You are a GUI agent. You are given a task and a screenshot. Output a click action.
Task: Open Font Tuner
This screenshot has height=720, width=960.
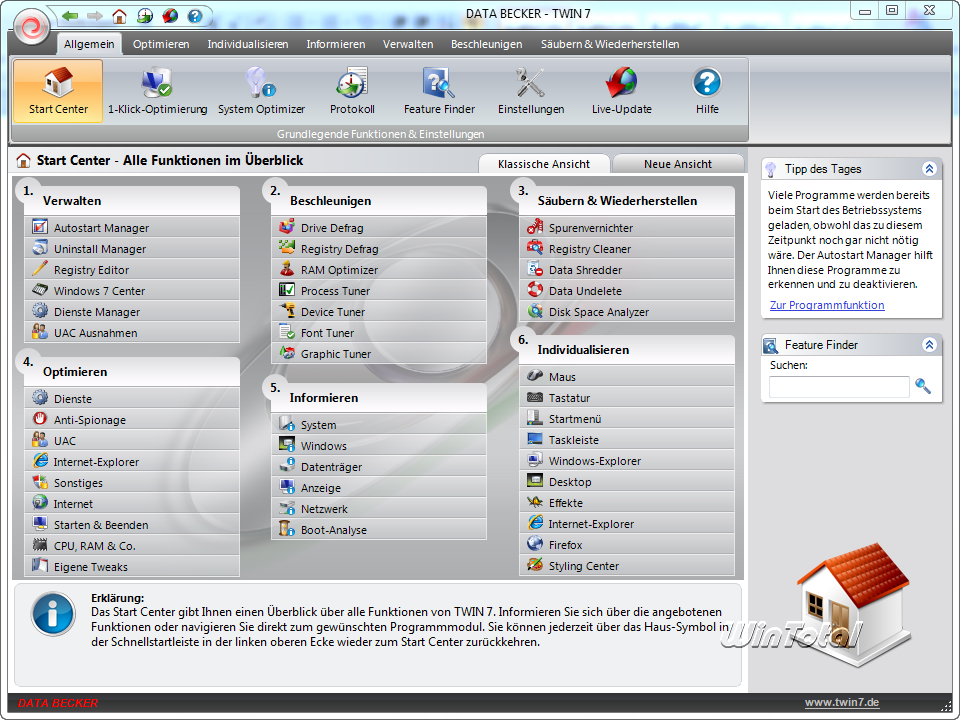[x=379, y=332]
